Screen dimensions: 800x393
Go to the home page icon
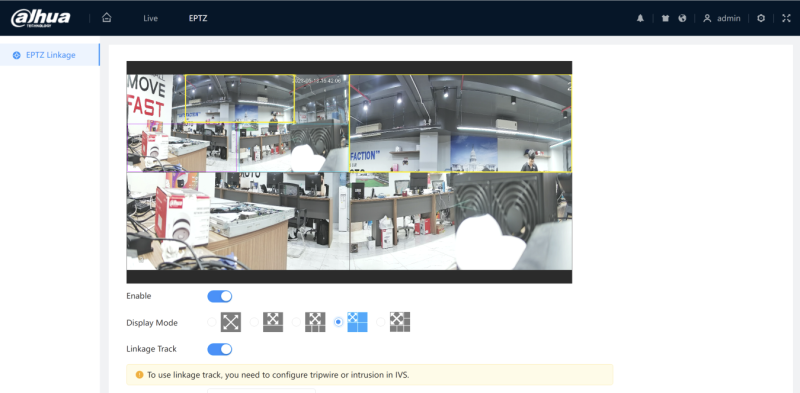point(106,18)
